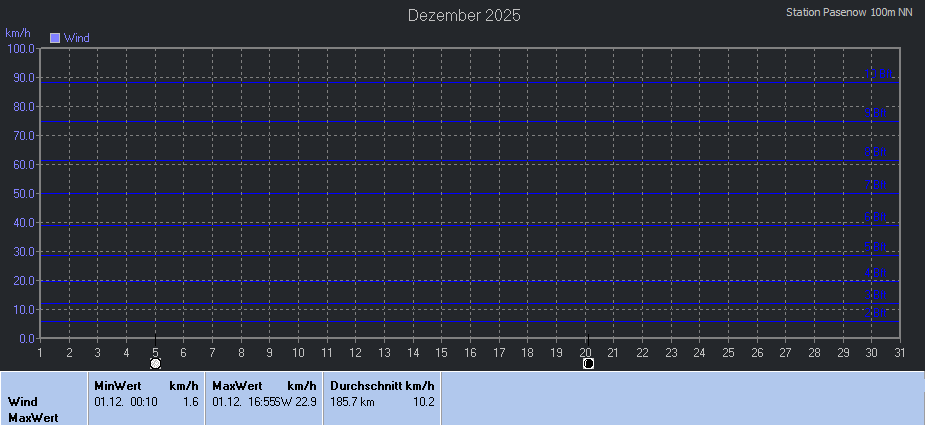The image size is (925, 425).
Task: Select the 2 Bft marker on the right
Action: point(876,313)
